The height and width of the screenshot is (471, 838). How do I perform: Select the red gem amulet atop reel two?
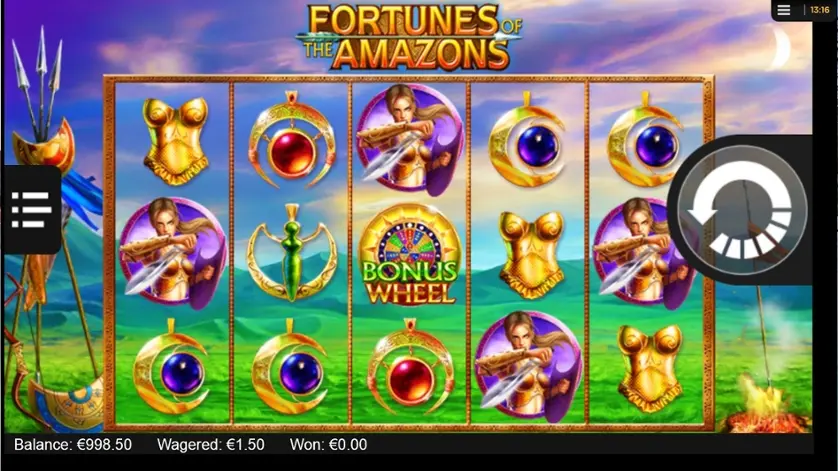click(292, 141)
